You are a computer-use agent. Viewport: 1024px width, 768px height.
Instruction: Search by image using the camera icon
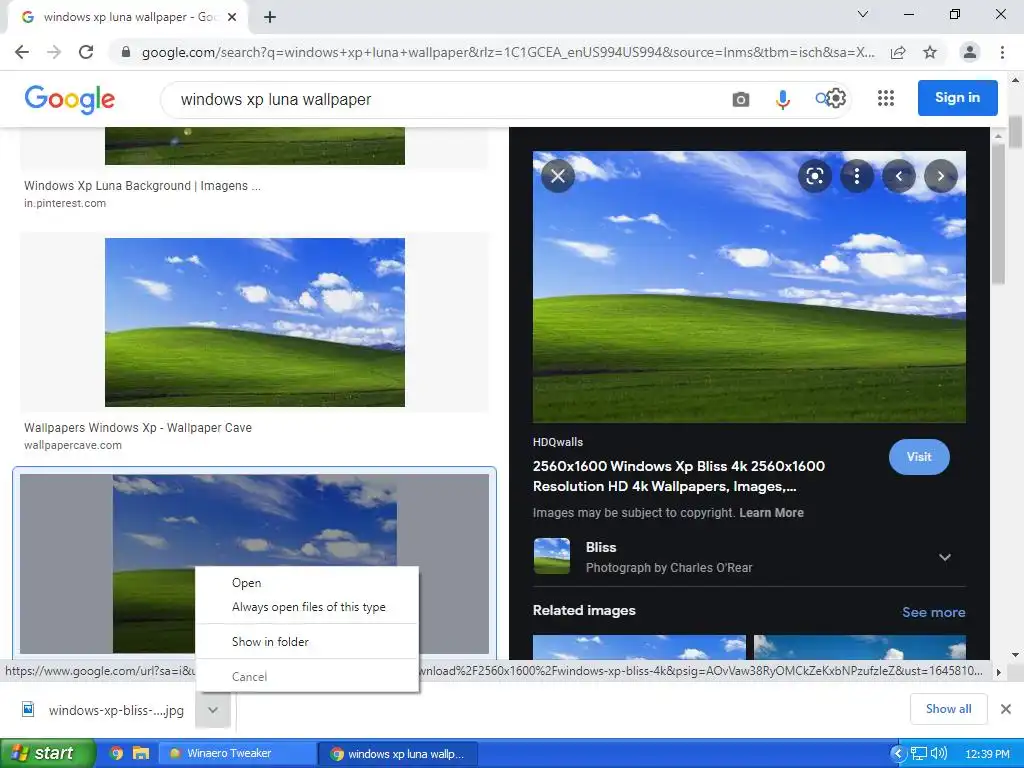pos(741,99)
